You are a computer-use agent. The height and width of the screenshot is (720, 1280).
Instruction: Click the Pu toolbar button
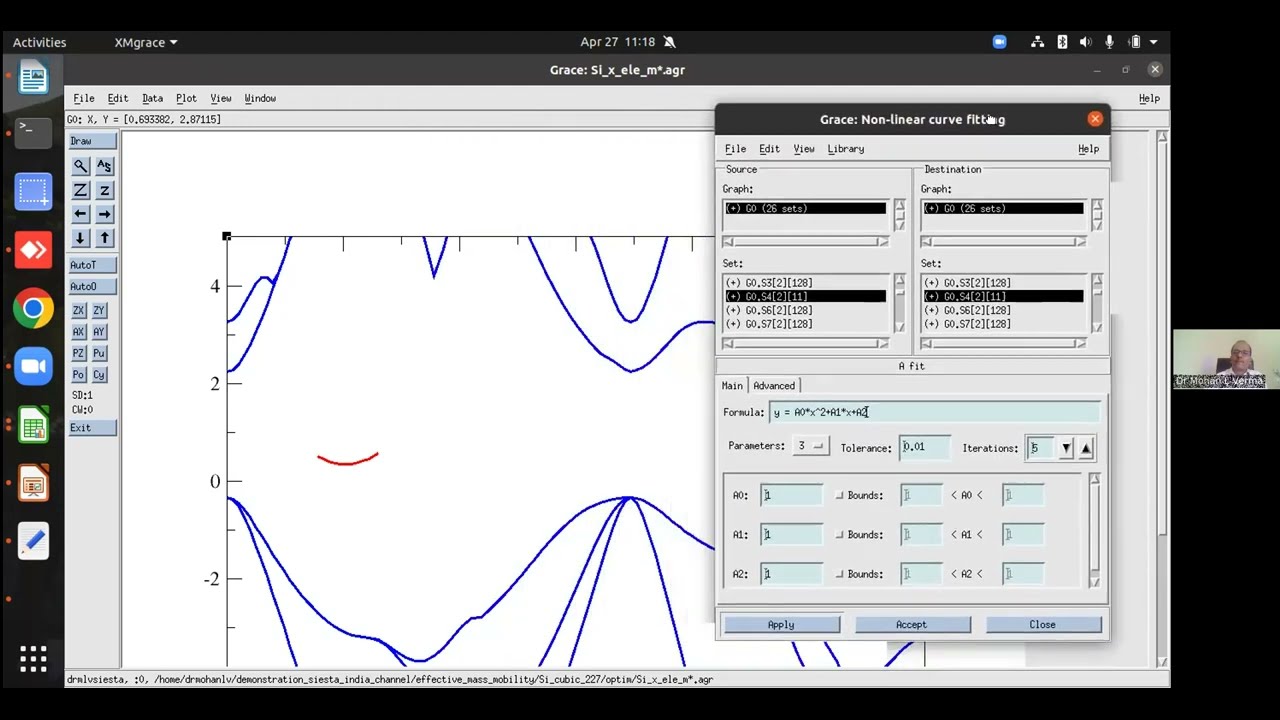(99, 353)
